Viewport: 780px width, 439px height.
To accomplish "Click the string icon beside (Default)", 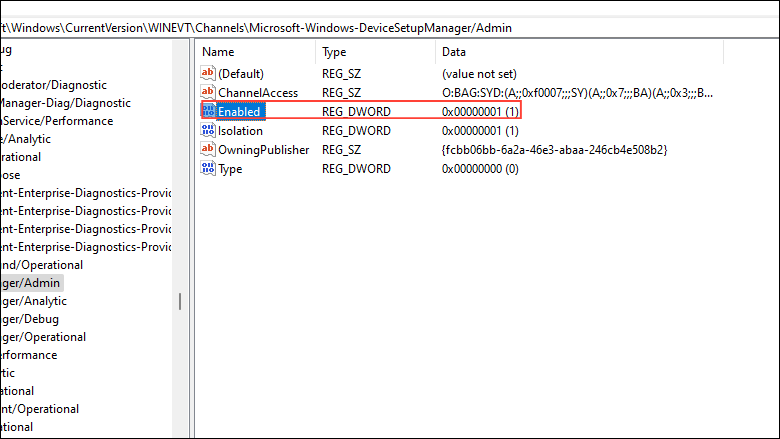I will pyautogui.click(x=208, y=73).
